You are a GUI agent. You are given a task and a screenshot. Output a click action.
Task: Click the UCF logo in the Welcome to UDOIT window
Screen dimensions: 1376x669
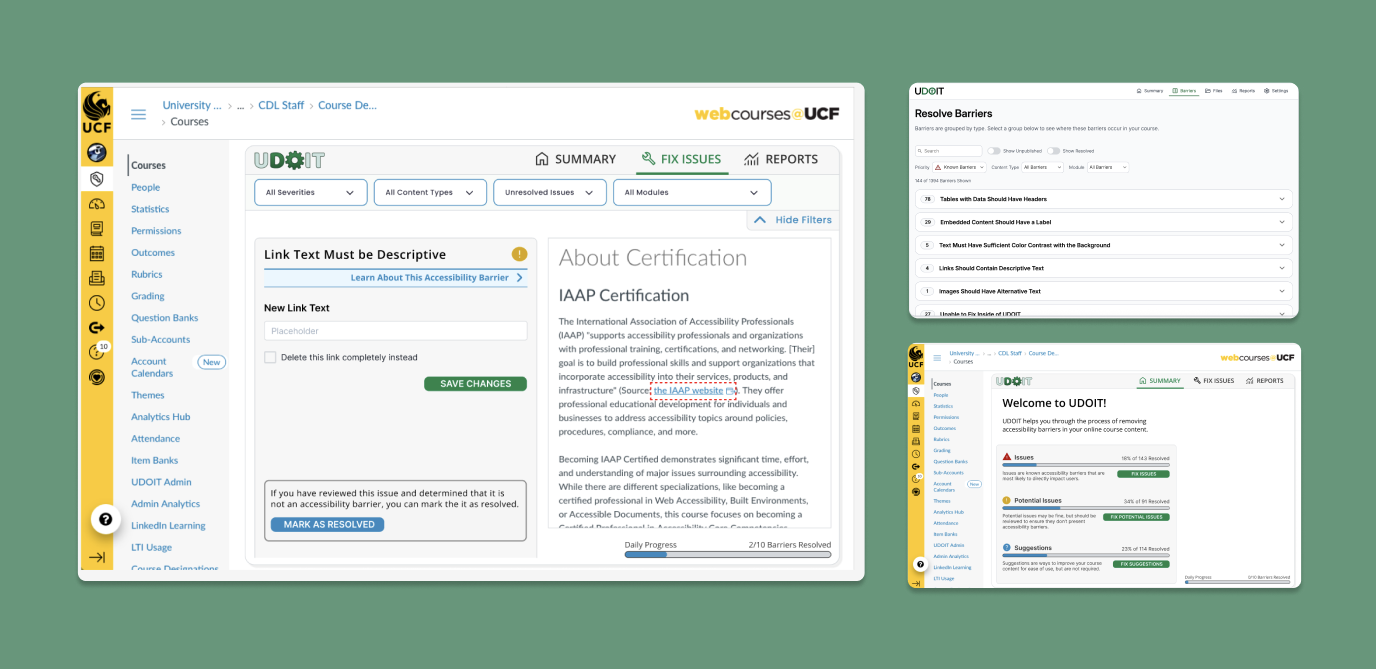click(x=916, y=356)
